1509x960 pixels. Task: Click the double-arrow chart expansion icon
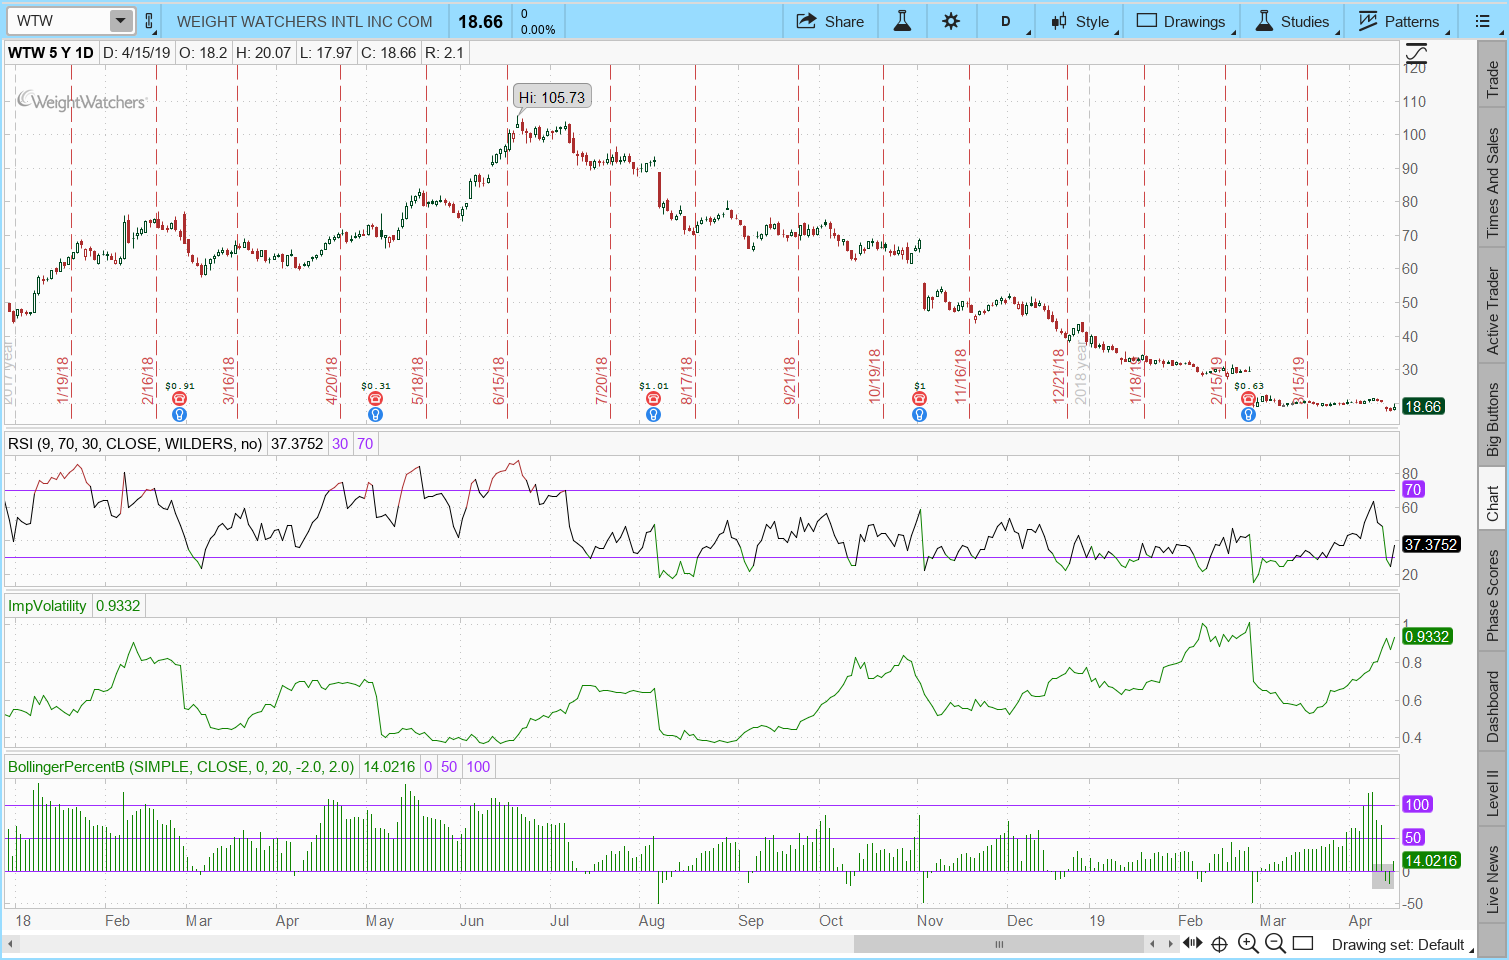click(x=1193, y=943)
